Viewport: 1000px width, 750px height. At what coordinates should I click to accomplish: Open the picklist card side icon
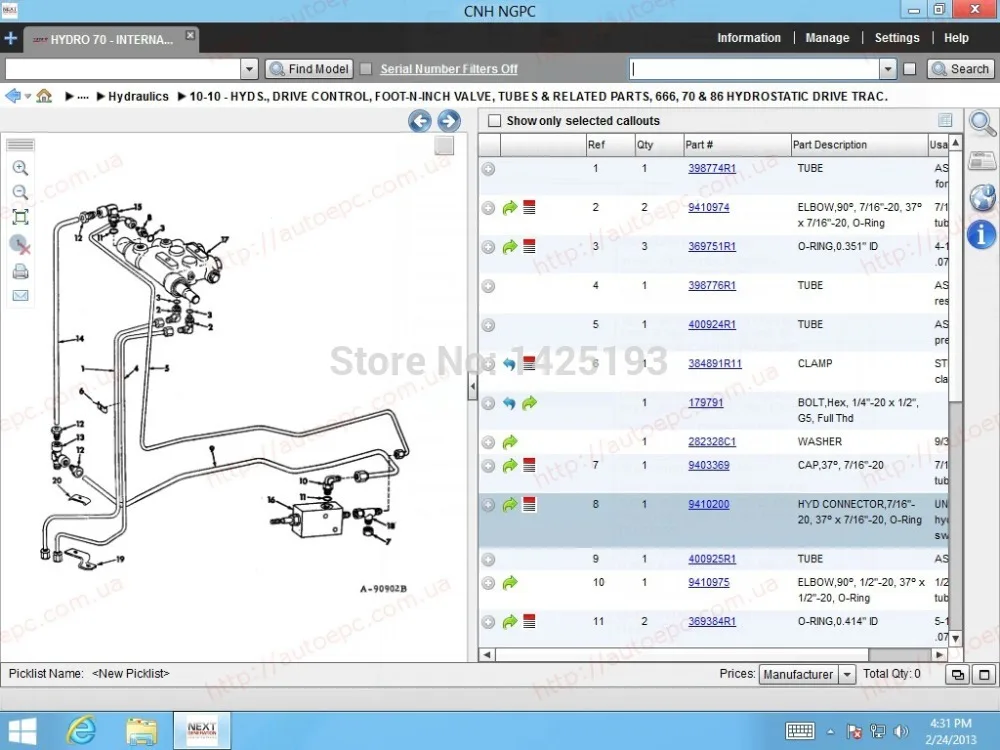point(982,161)
